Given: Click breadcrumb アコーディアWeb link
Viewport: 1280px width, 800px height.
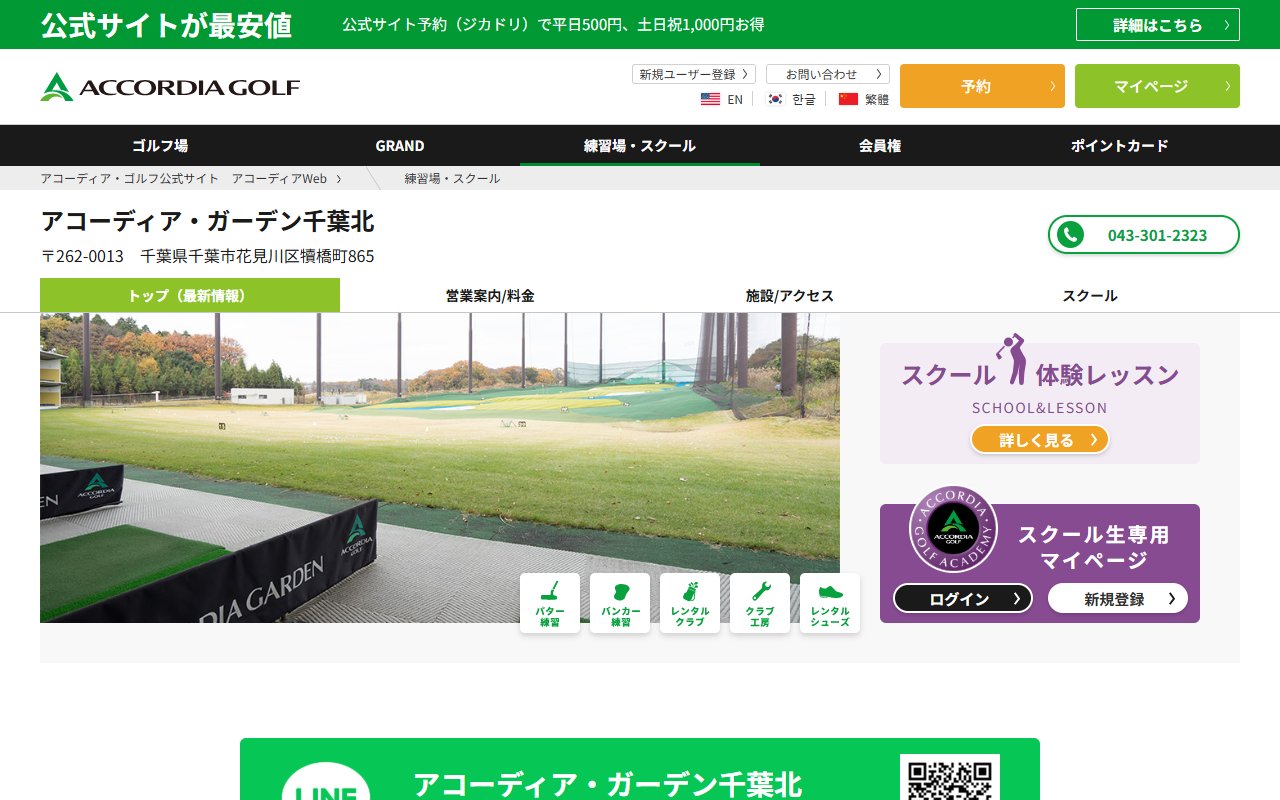Looking at the screenshot, I should tap(184, 178).
